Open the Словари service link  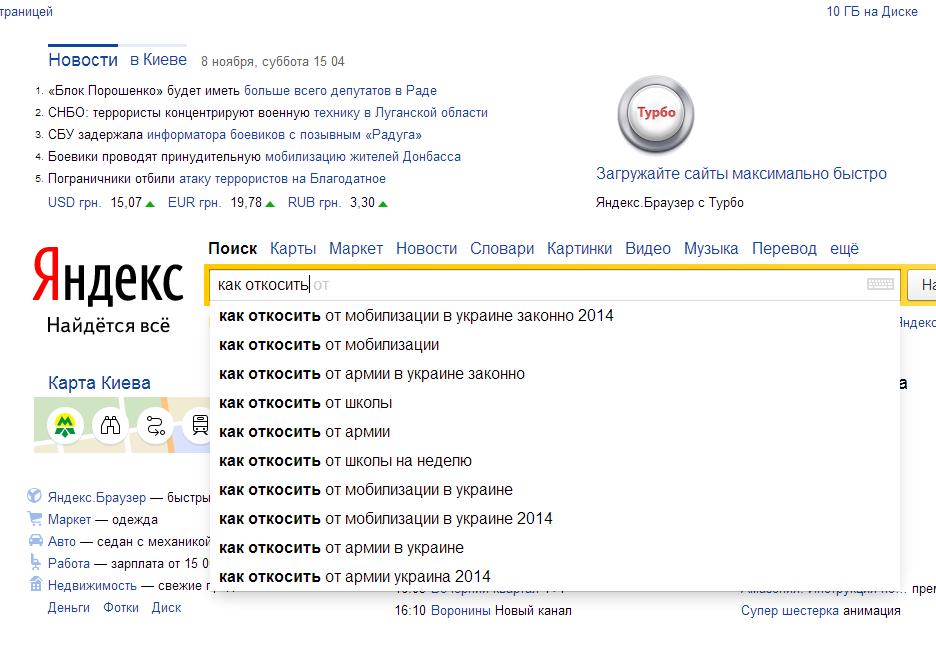pyautogui.click(x=501, y=248)
